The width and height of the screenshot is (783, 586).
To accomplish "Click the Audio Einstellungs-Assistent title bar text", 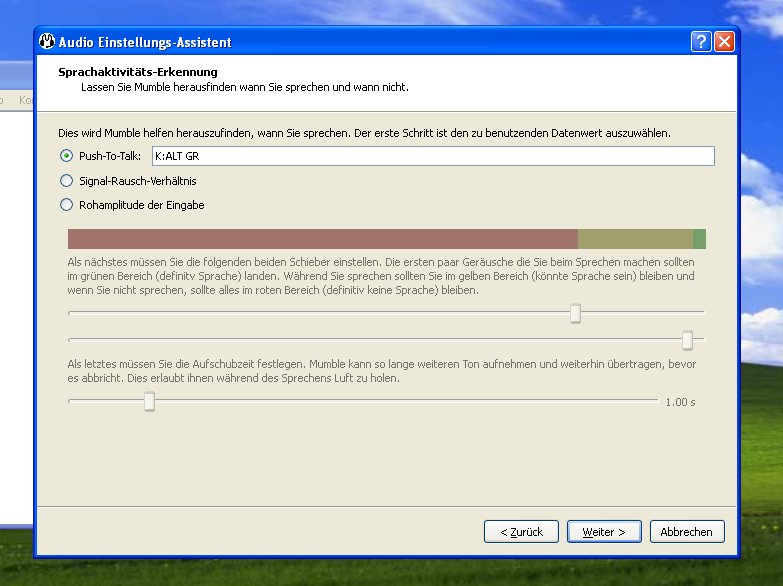I will click(x=145, y=42).
